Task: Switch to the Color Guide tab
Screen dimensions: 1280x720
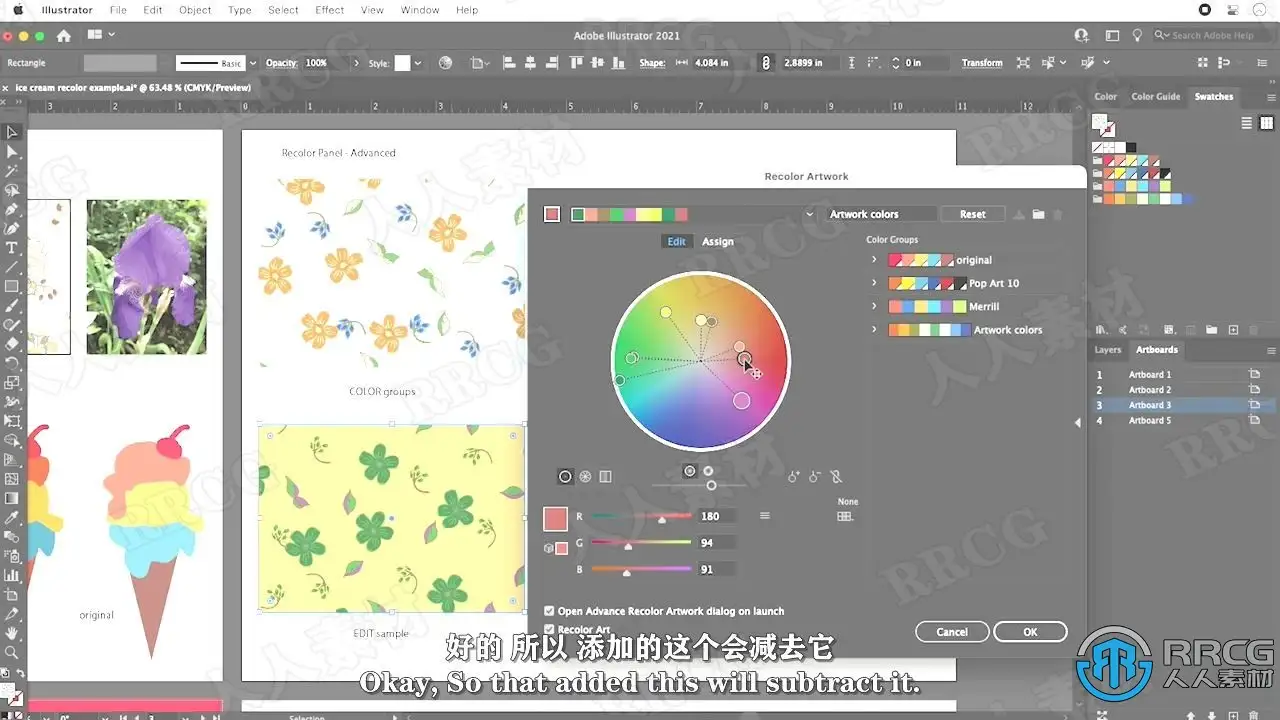Action: (x=1155, y=97)
